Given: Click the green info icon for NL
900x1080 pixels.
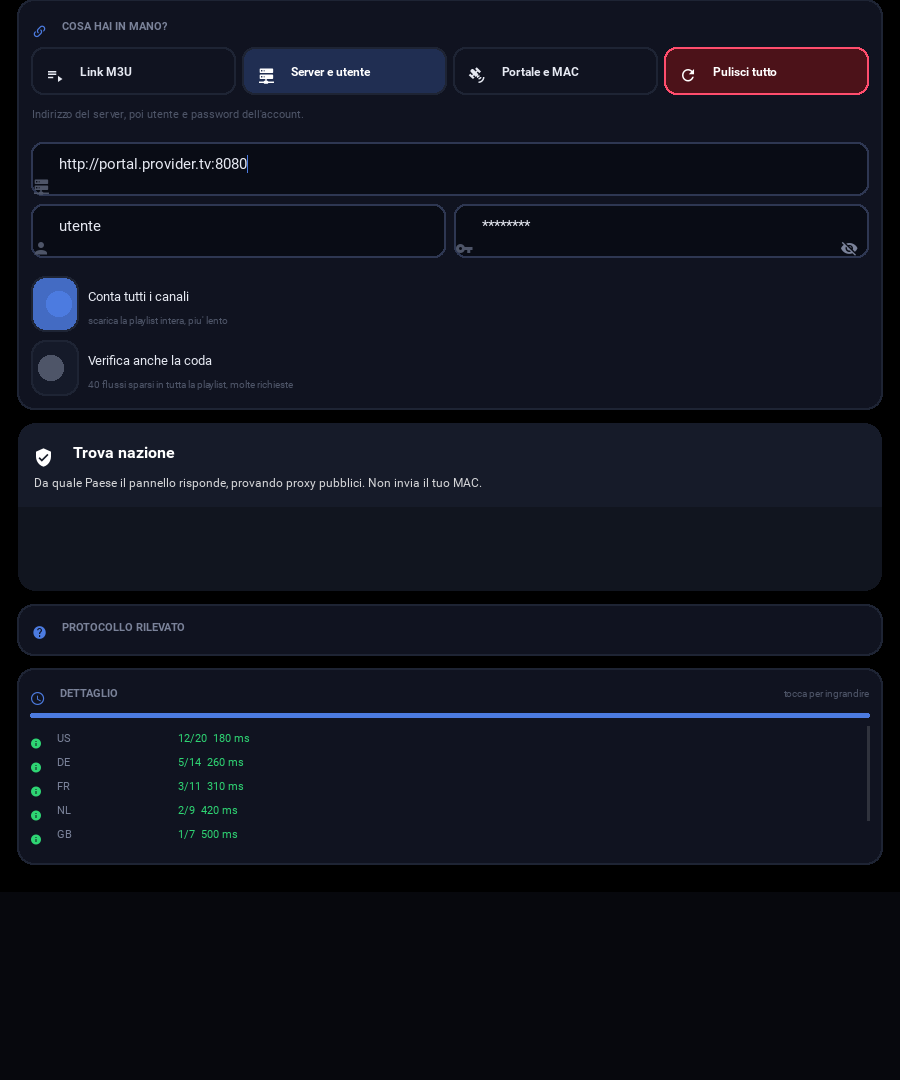Looking at the screenshot, I should [36, 816].
